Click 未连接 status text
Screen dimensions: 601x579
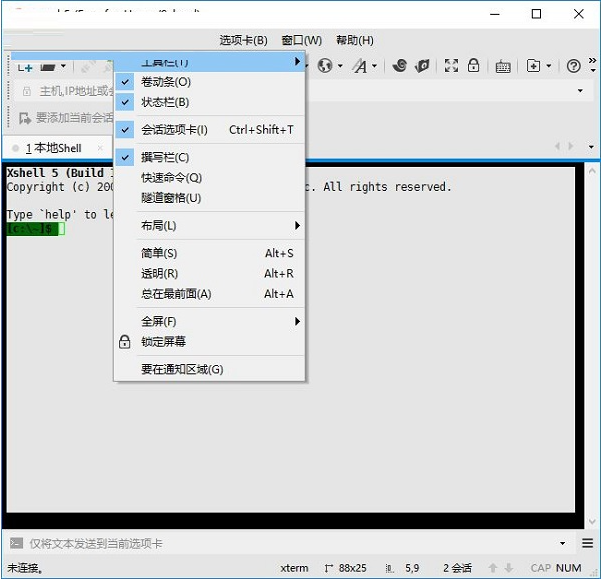tap(25, 568)
